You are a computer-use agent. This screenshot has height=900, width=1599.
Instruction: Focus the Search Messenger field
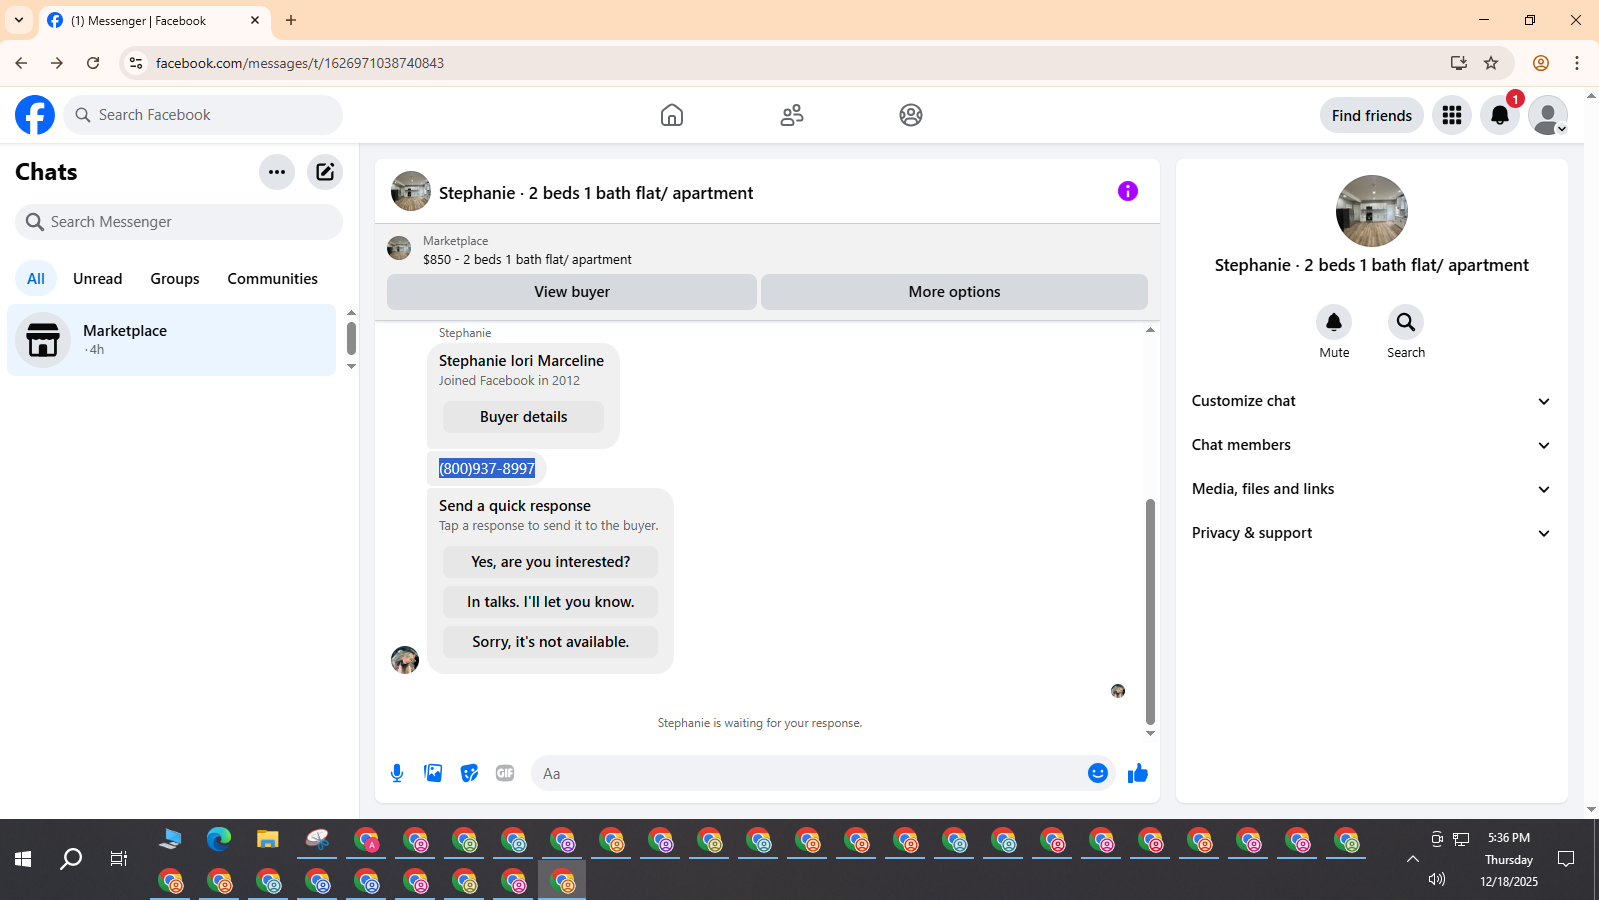coord(179,222)
